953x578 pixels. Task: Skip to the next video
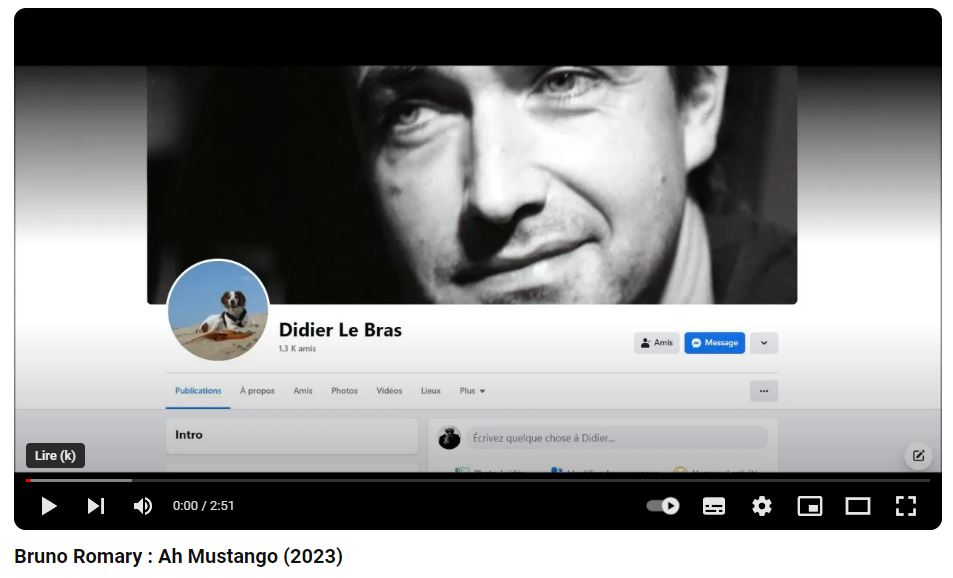[96, 506]
